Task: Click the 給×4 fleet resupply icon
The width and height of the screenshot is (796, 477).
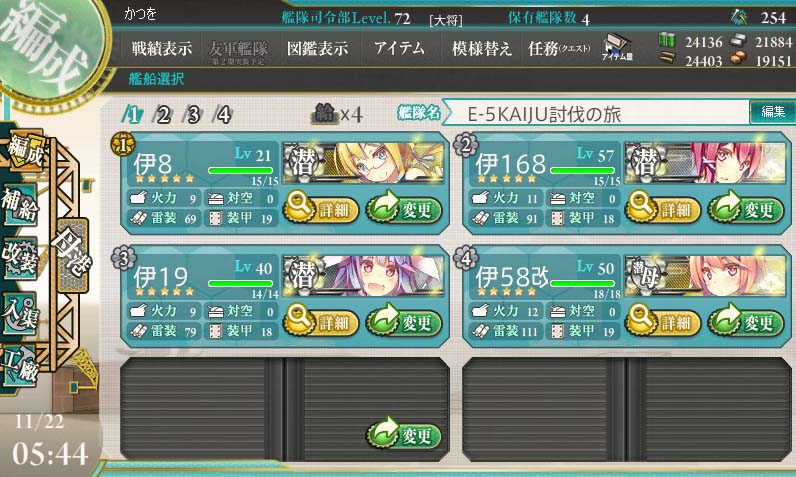Action: coord(337,114)
